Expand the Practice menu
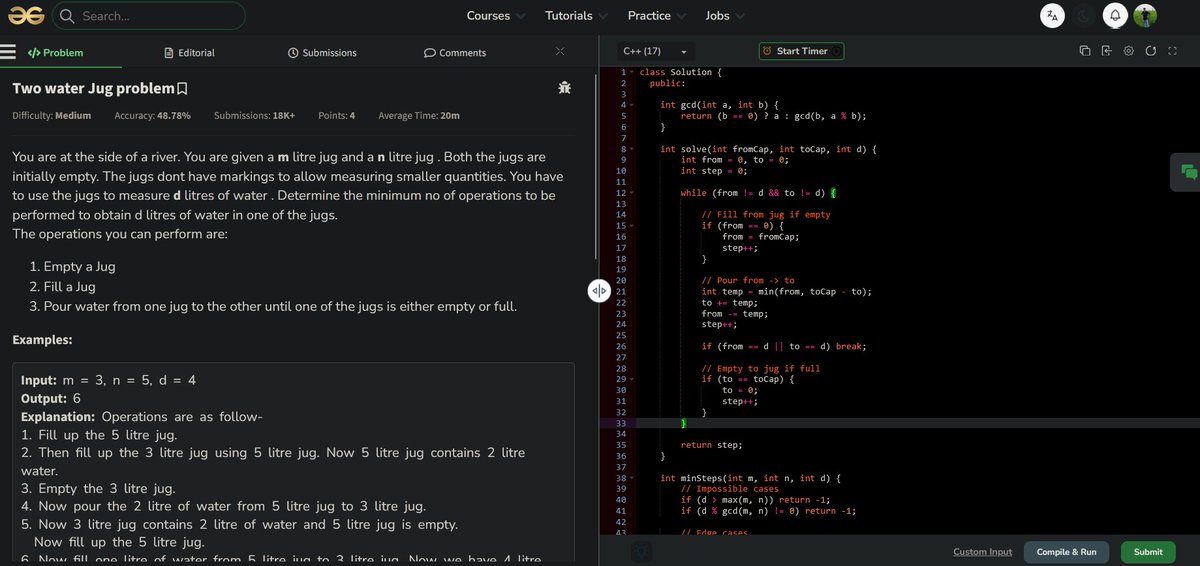 point(656,15)
